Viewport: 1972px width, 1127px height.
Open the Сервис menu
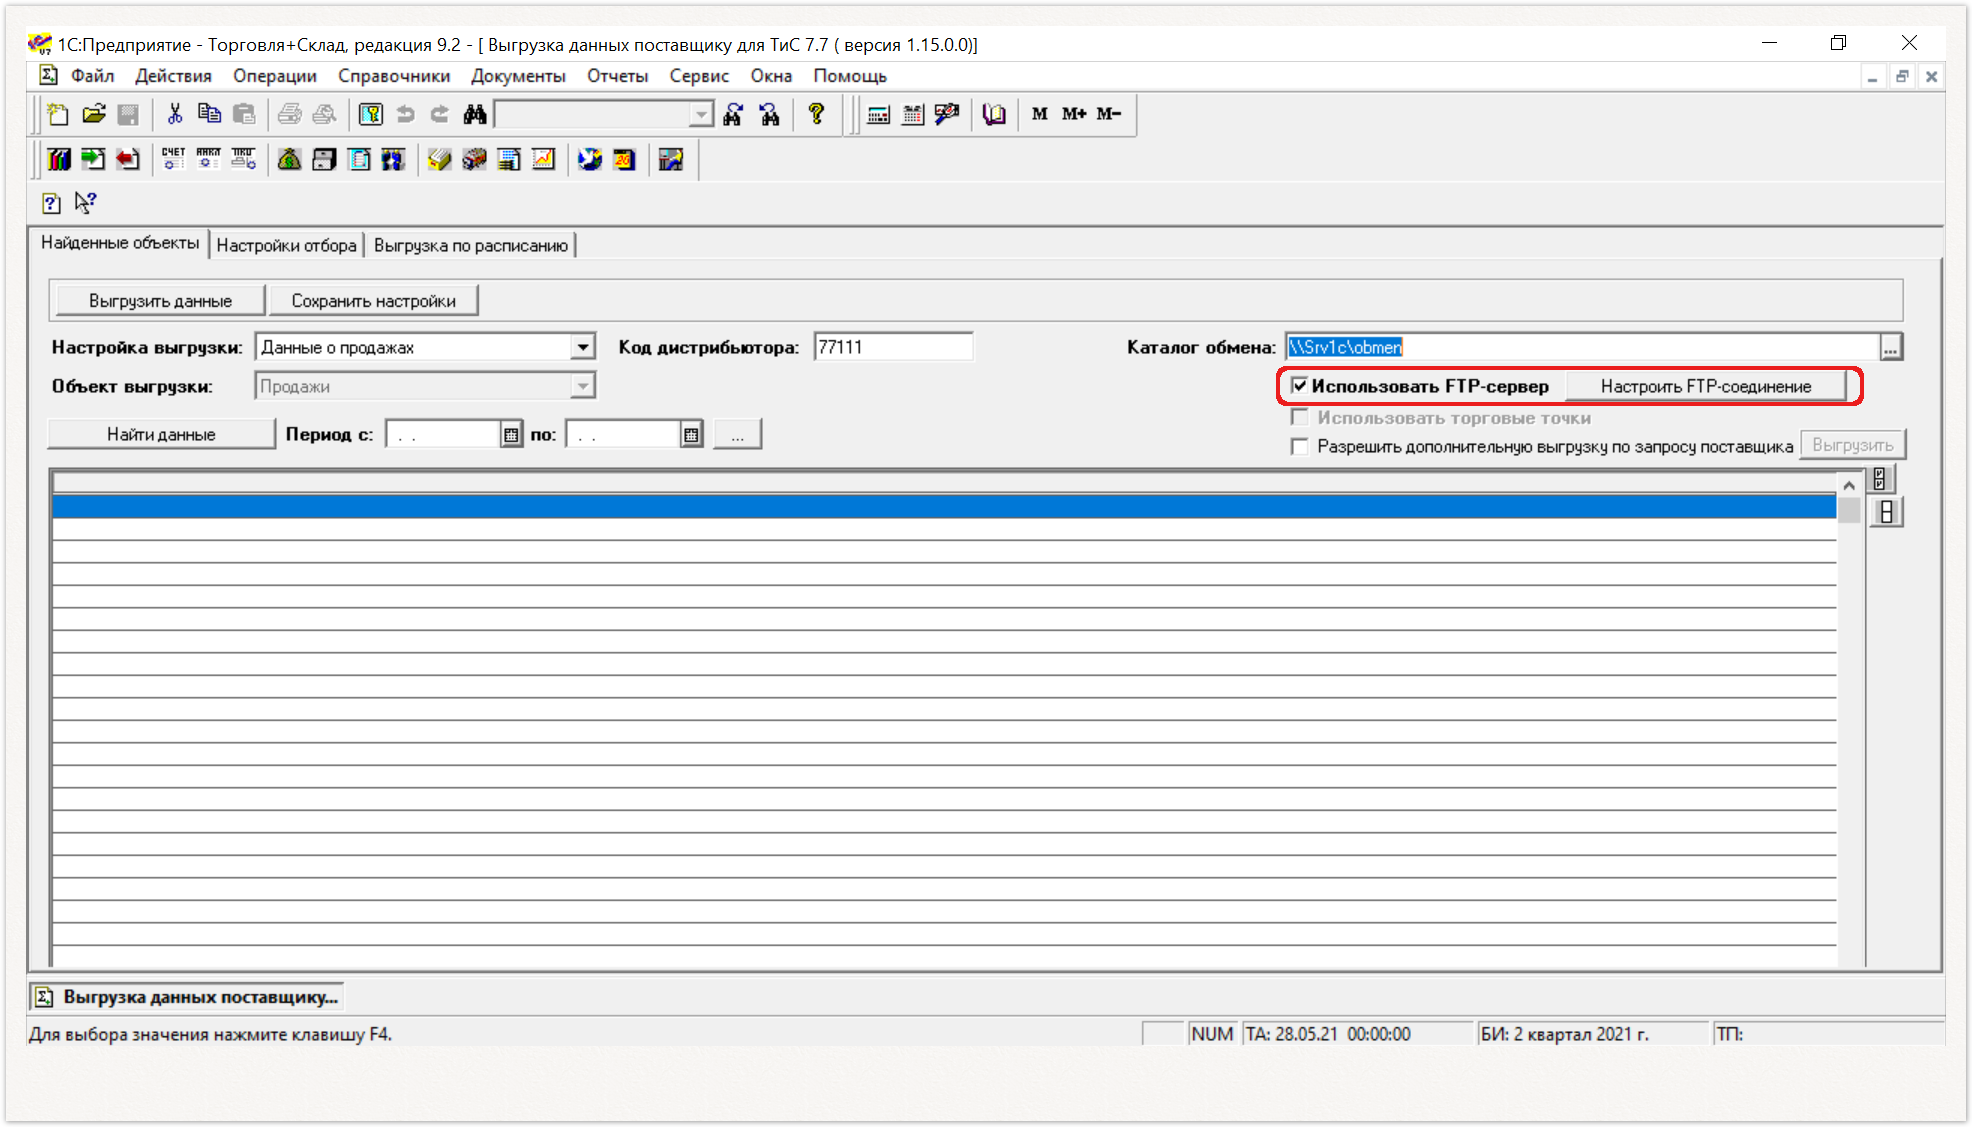click(699, 76)
